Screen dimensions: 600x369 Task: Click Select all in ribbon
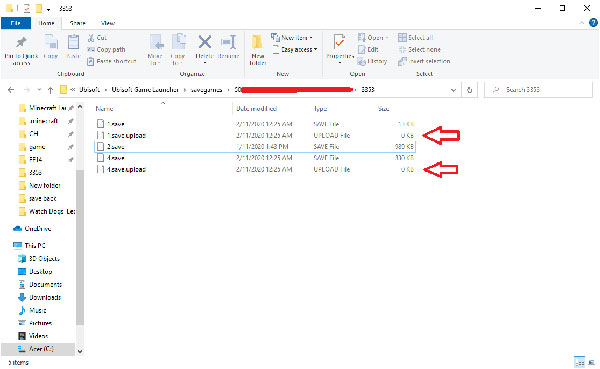click(416, 38)
